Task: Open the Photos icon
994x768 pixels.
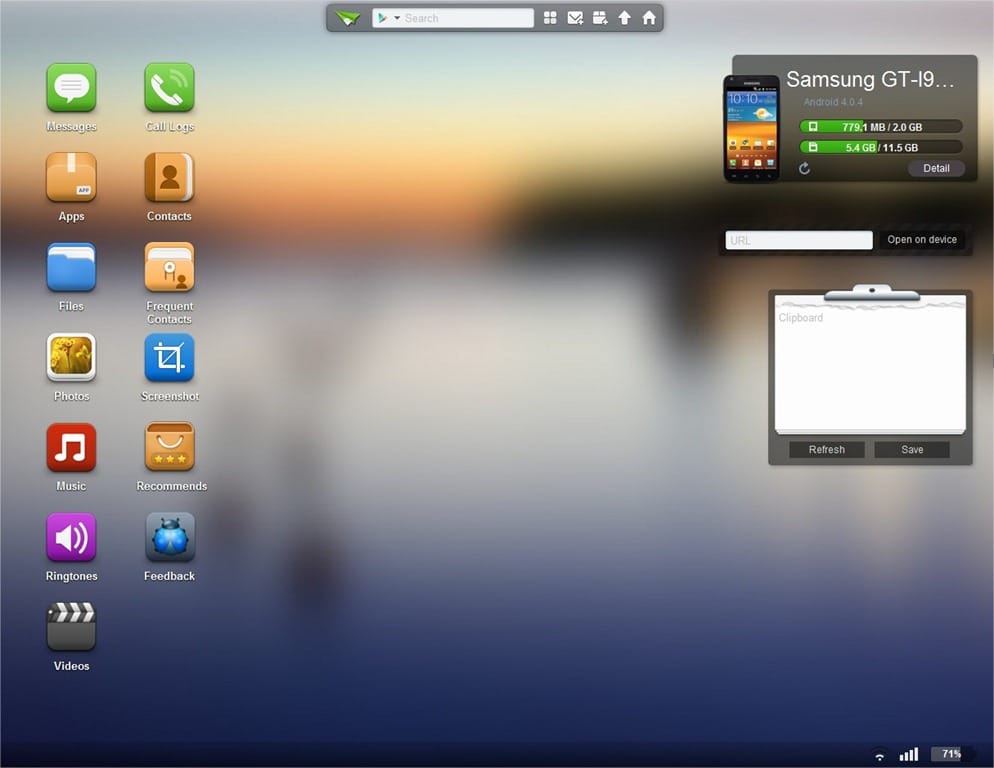Action: pyautogui.click(x=71, y=357)
